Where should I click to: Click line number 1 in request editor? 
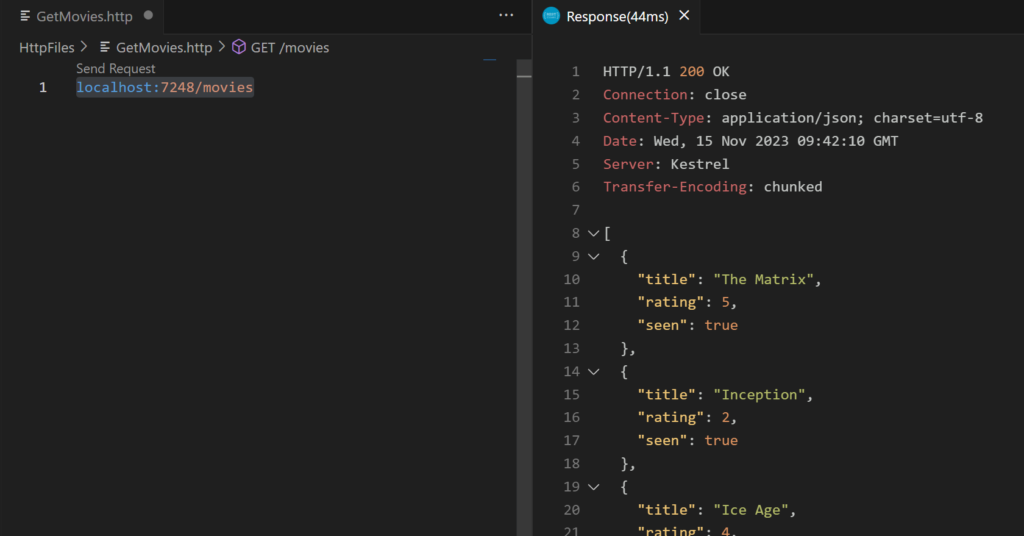click(43, 88)
